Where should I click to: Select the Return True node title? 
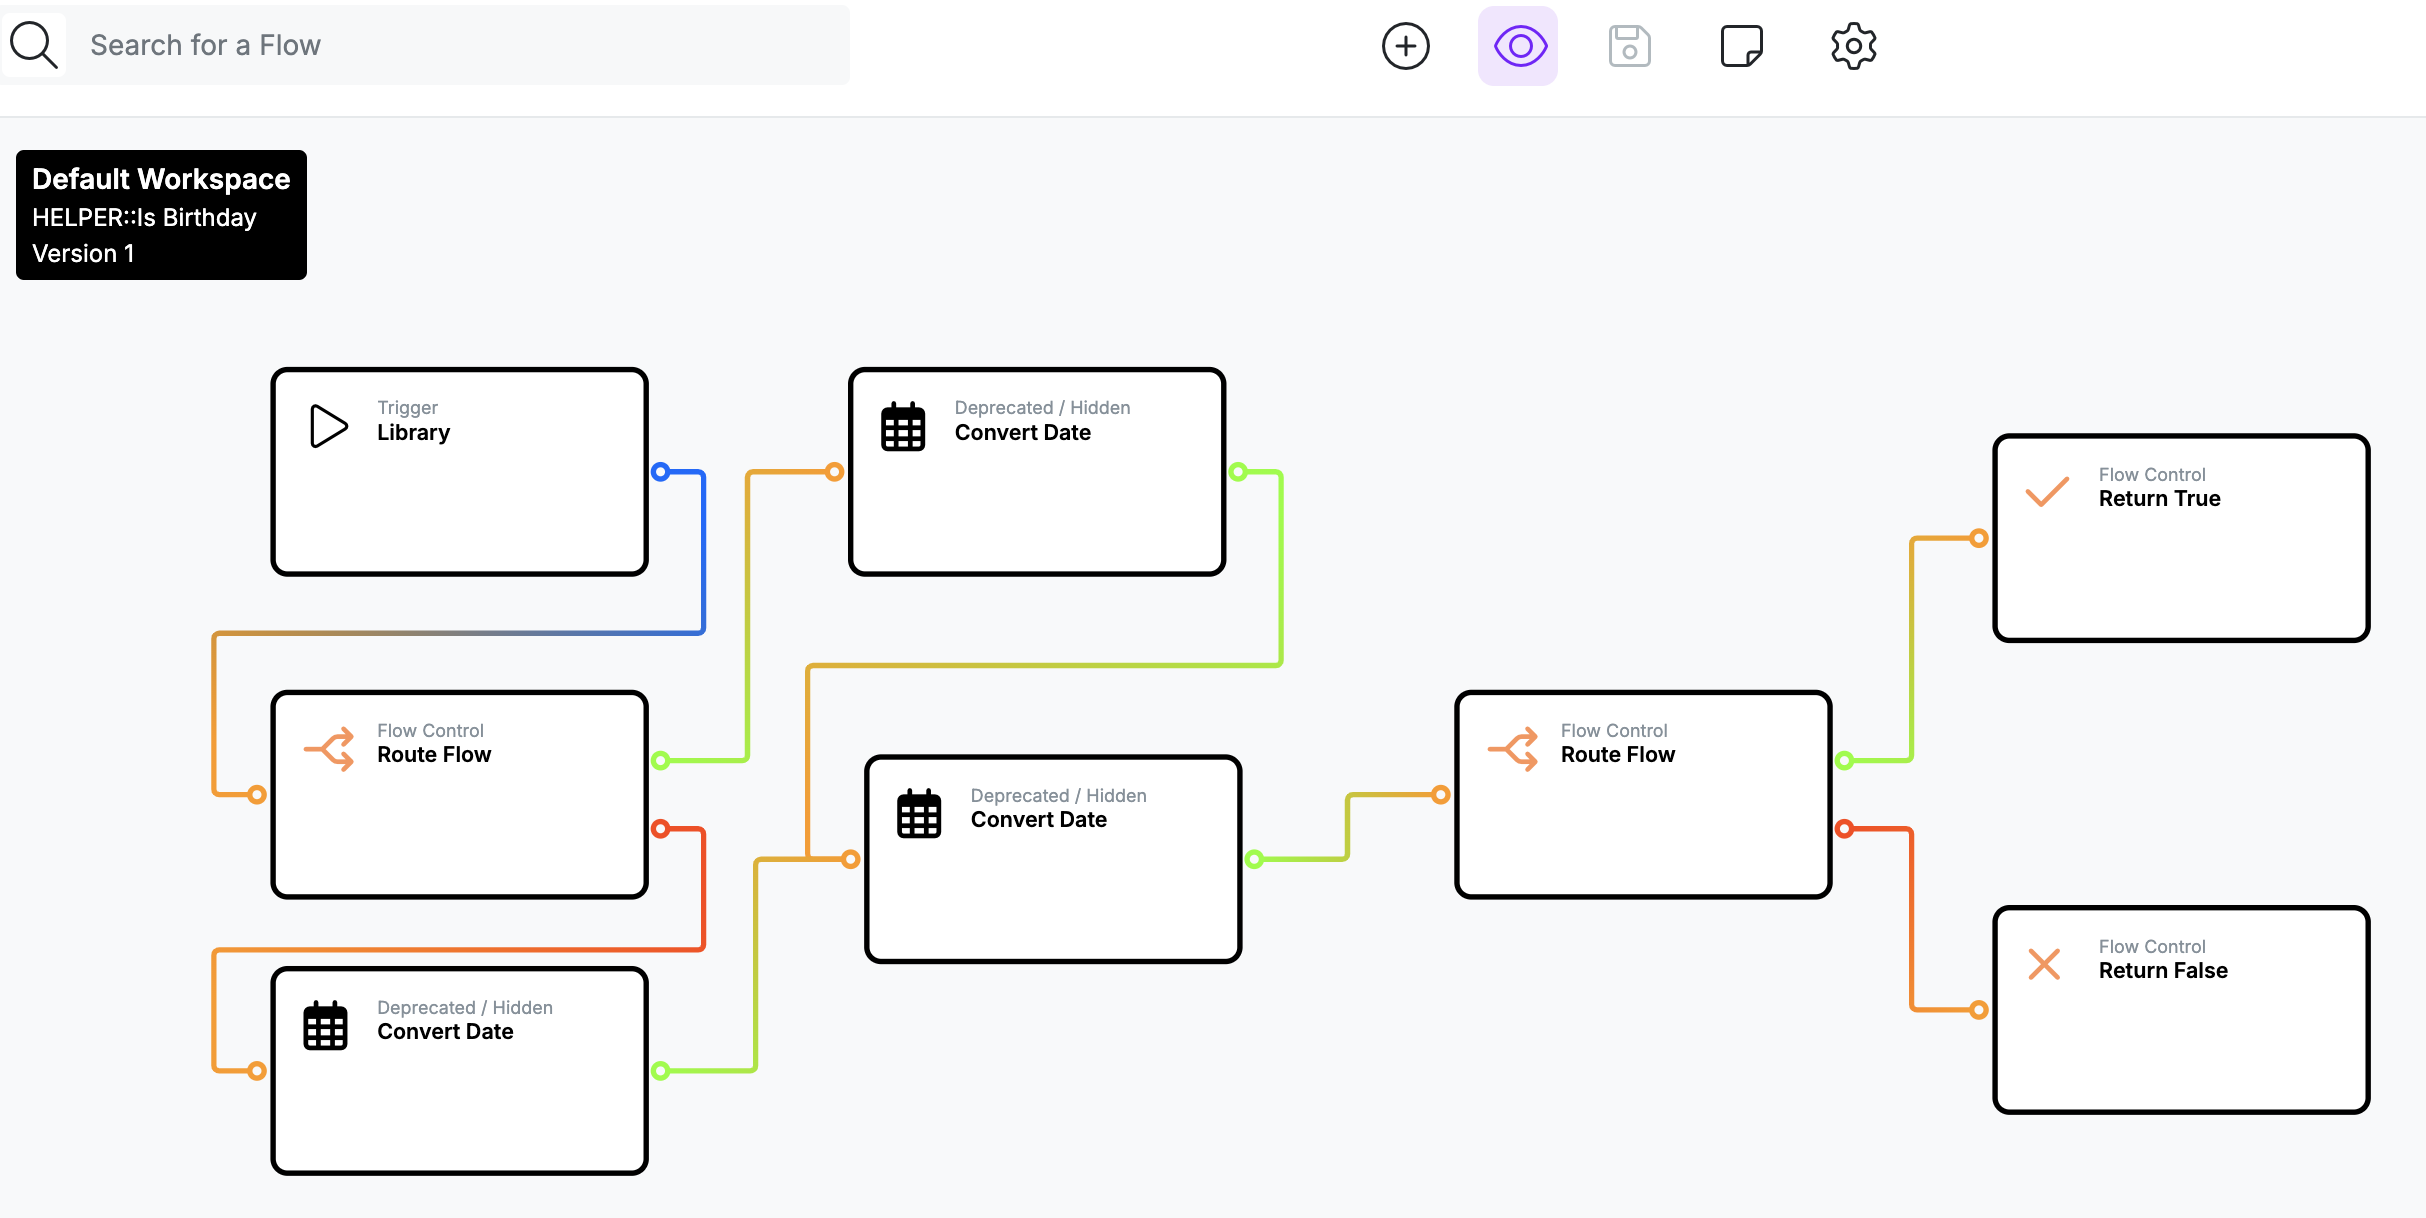[x=2159, y=499]
